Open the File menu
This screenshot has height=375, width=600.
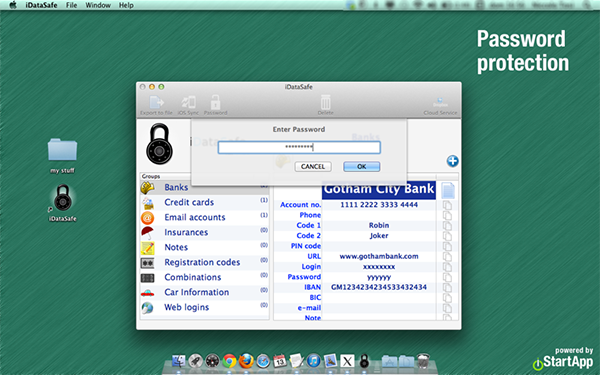pos(71,5)
